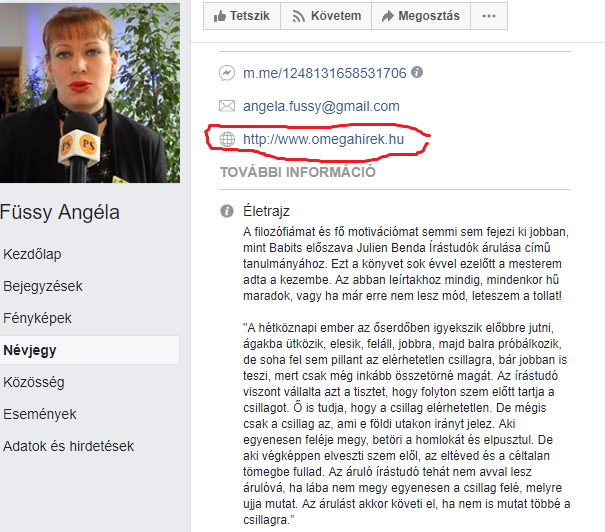Click the RSS follow icon on Követem
This screenshot has height=532, width=605.
tap(298, 16)
